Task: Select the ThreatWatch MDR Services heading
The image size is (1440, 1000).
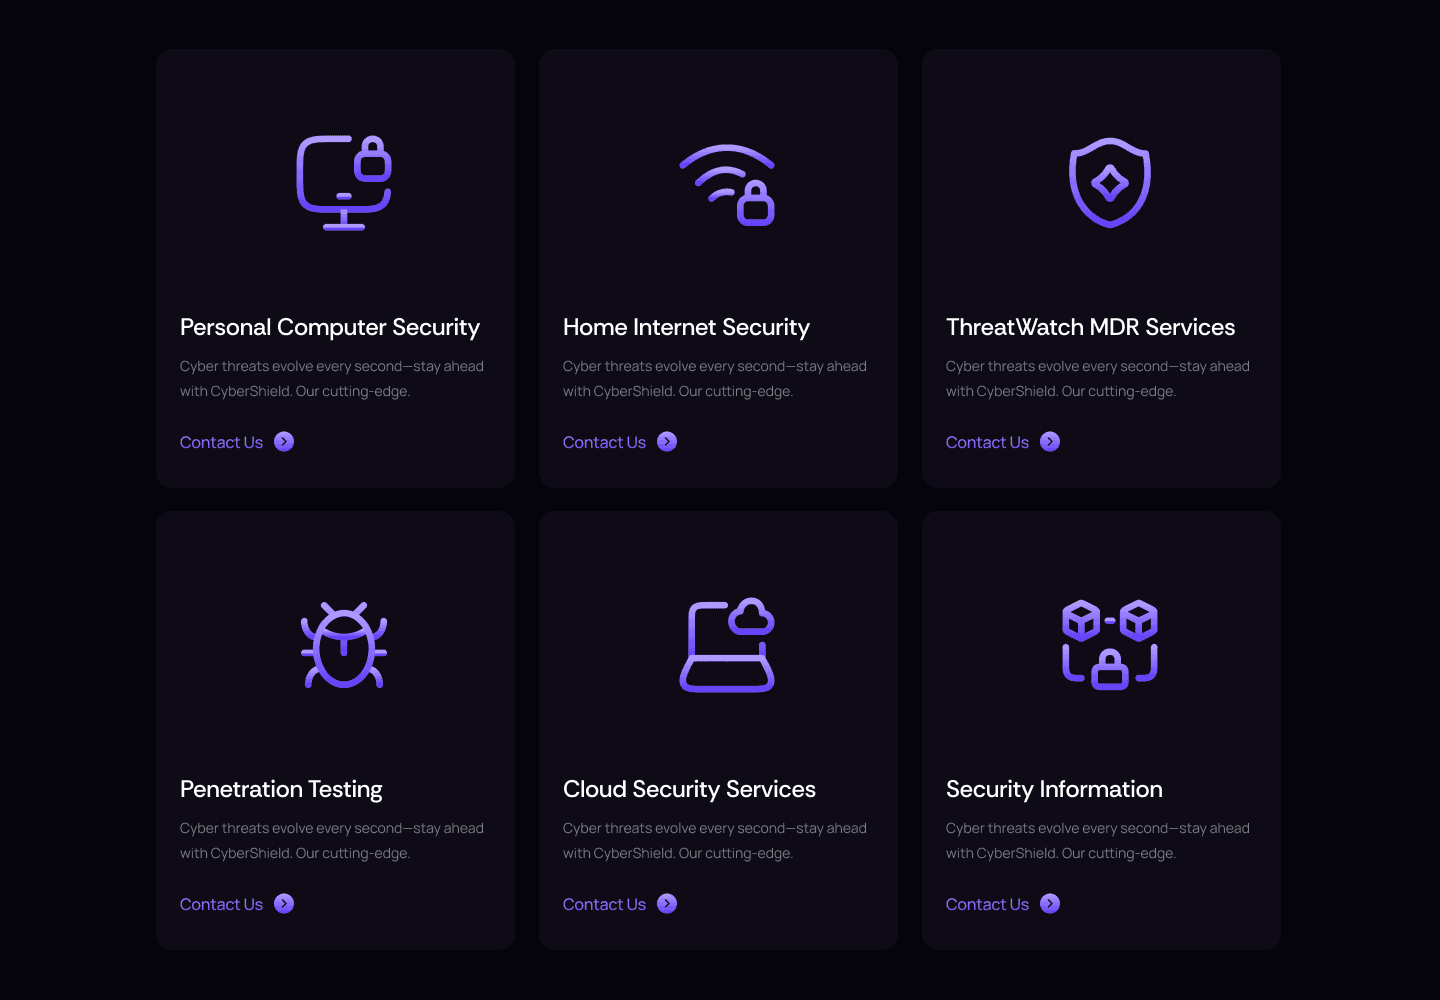Action: [x=1090, y=328]
